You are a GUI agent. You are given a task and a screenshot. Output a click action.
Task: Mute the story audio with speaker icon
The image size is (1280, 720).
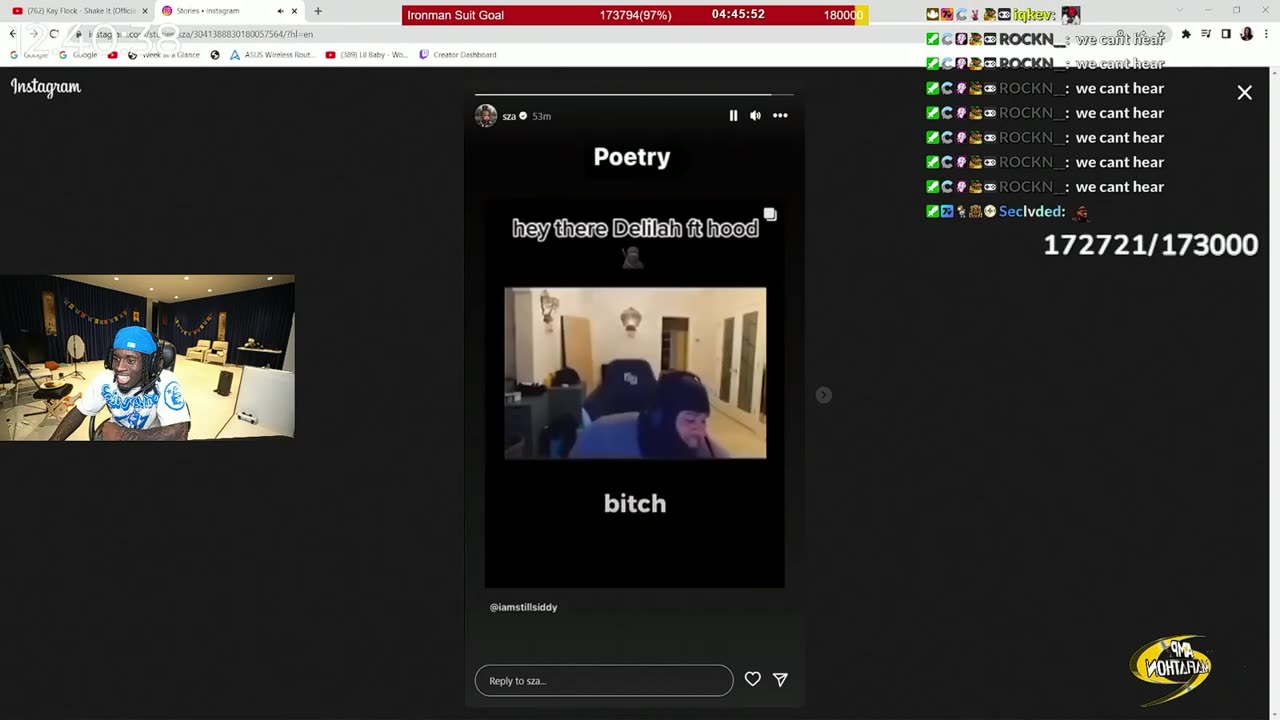click(755, 116)
